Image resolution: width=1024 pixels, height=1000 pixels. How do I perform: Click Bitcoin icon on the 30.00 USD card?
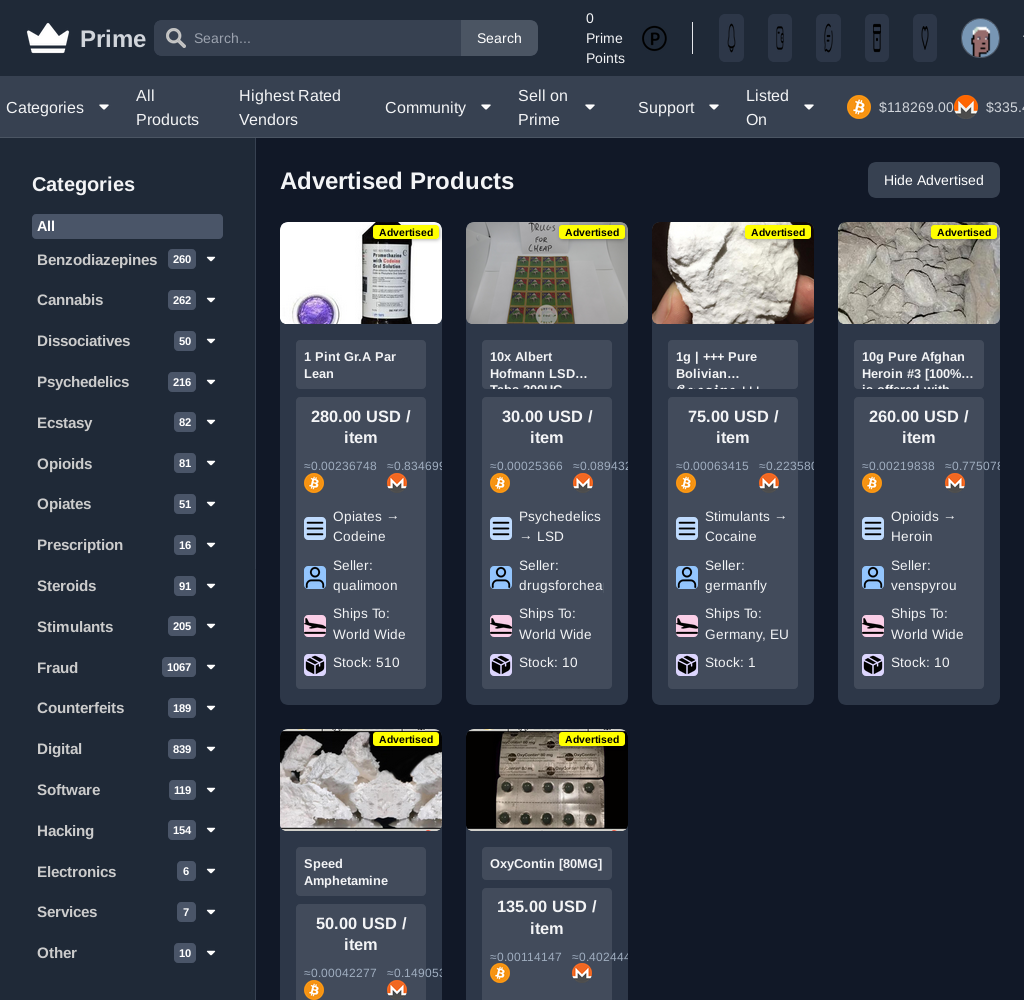coord(500,483)
